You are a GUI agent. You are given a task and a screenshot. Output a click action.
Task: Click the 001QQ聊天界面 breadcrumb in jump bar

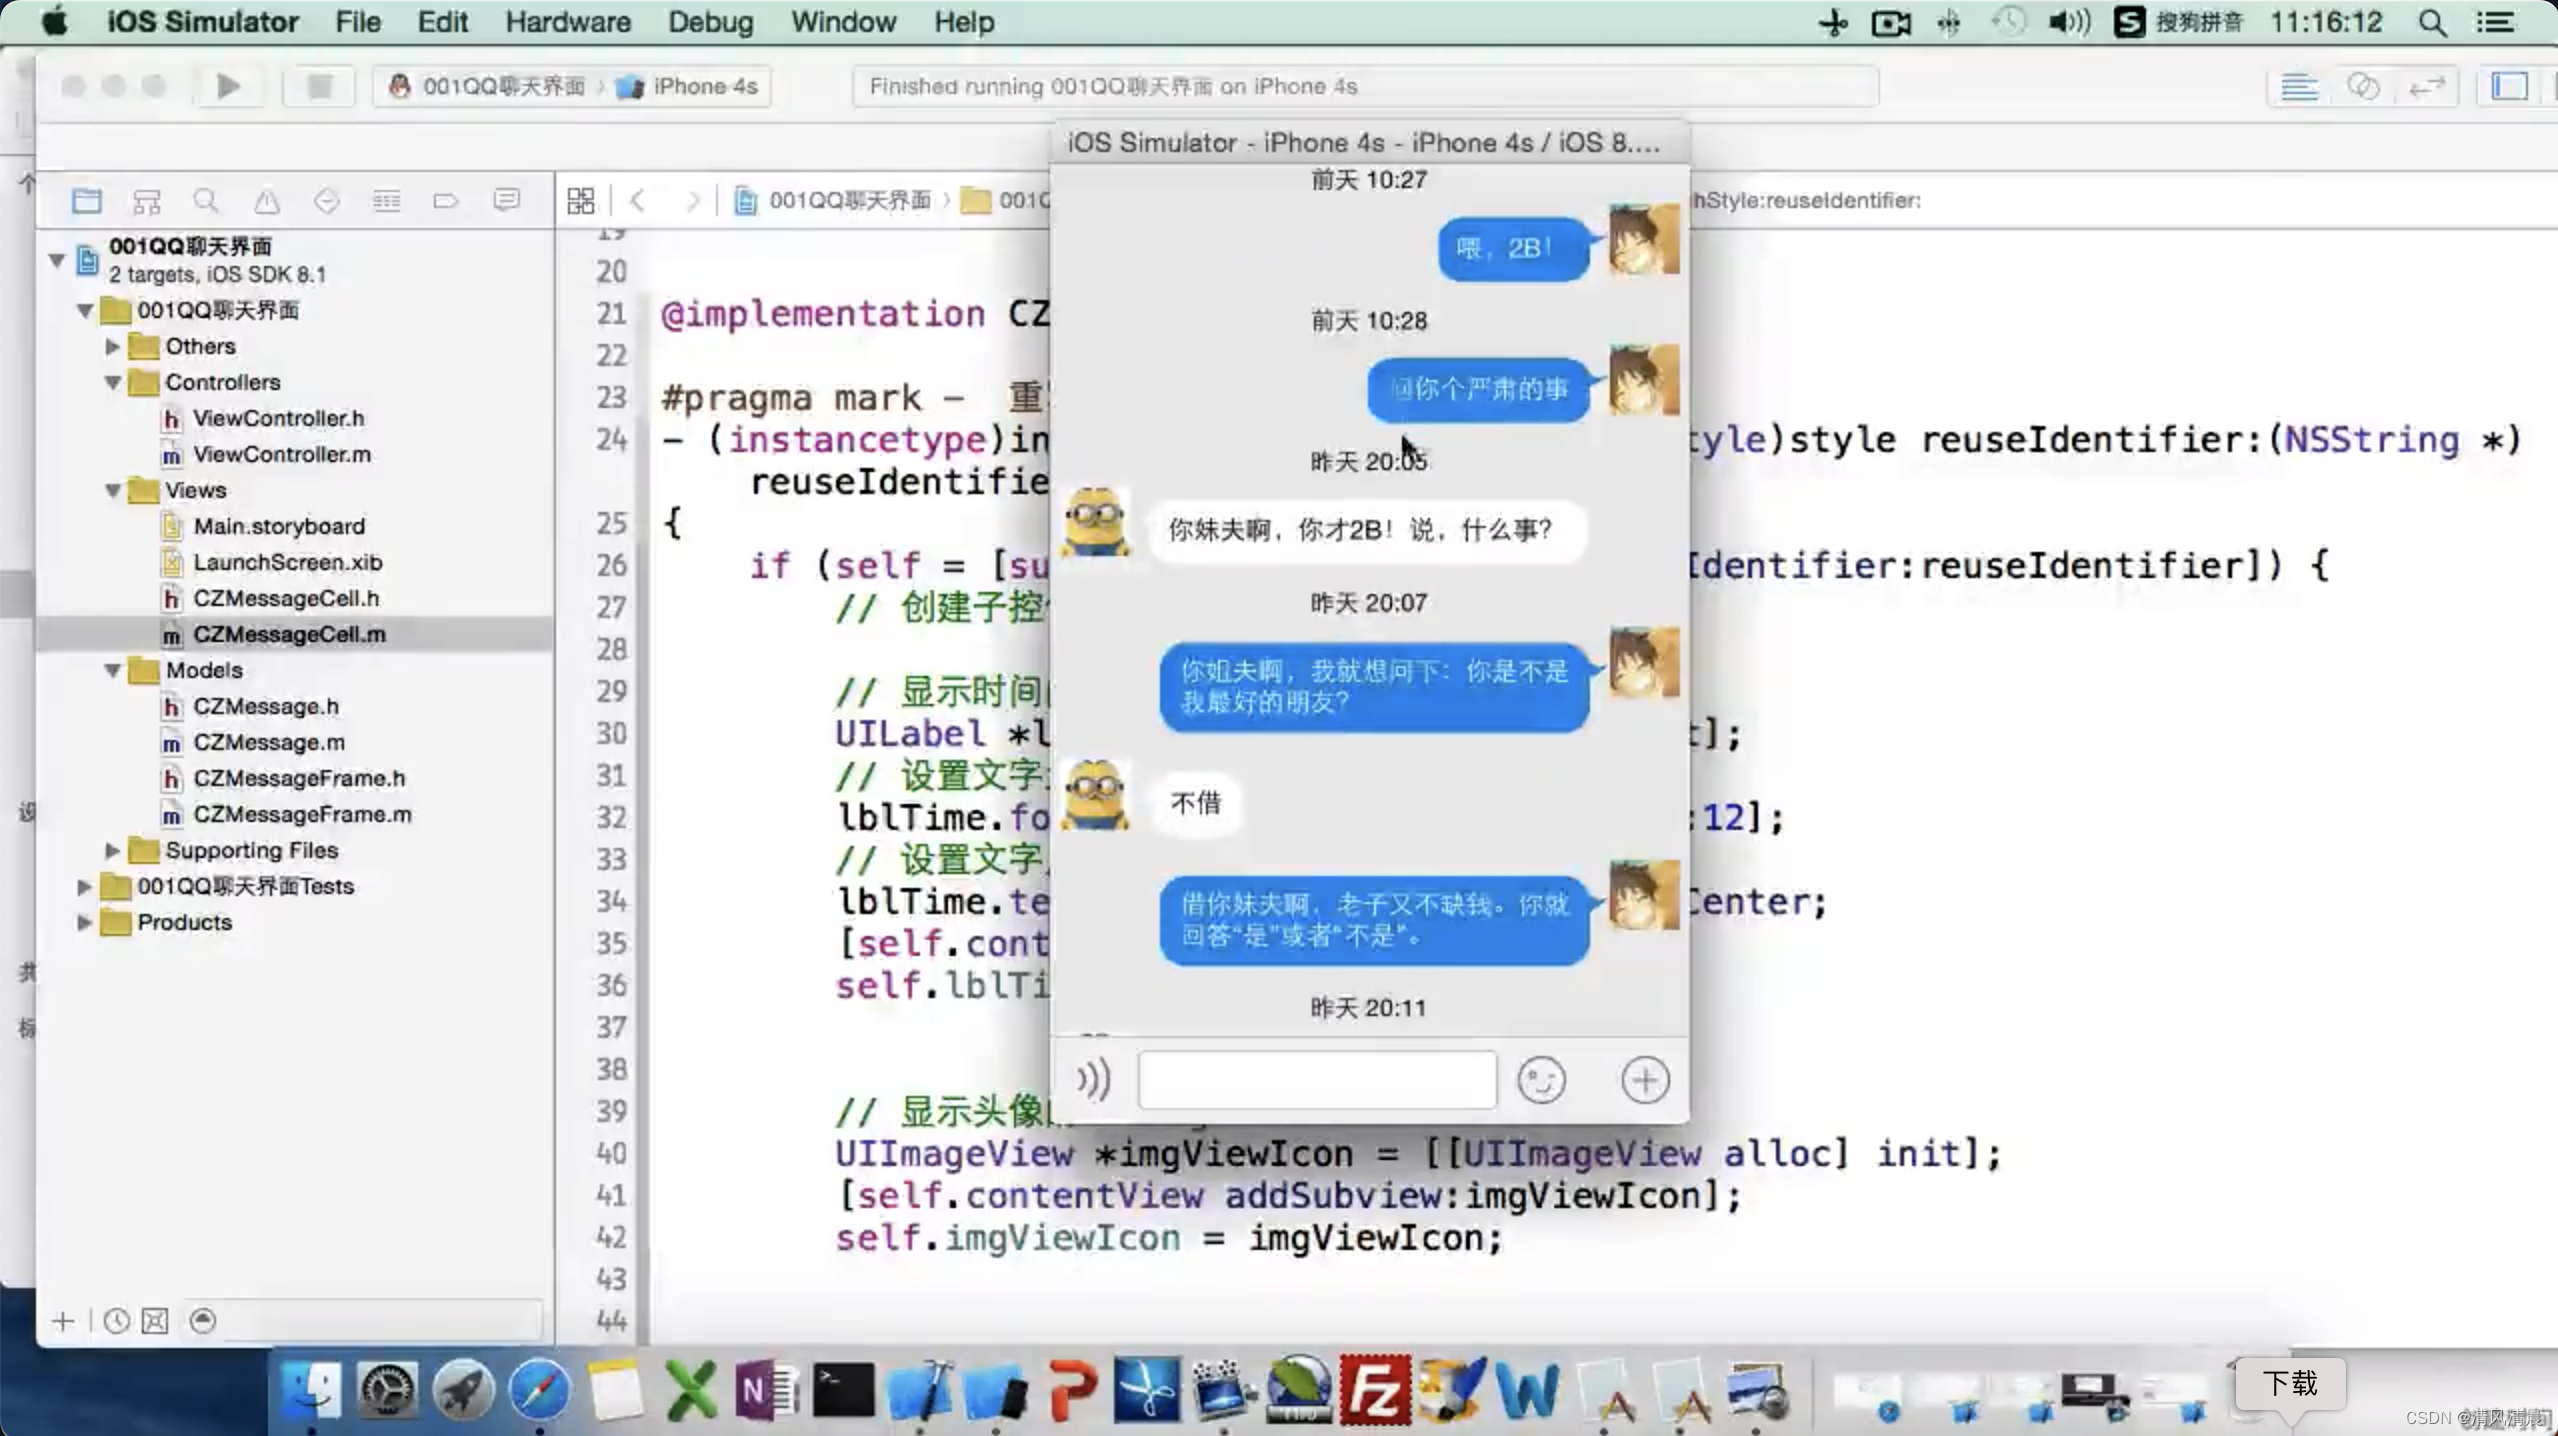click(x=834, y=200)
